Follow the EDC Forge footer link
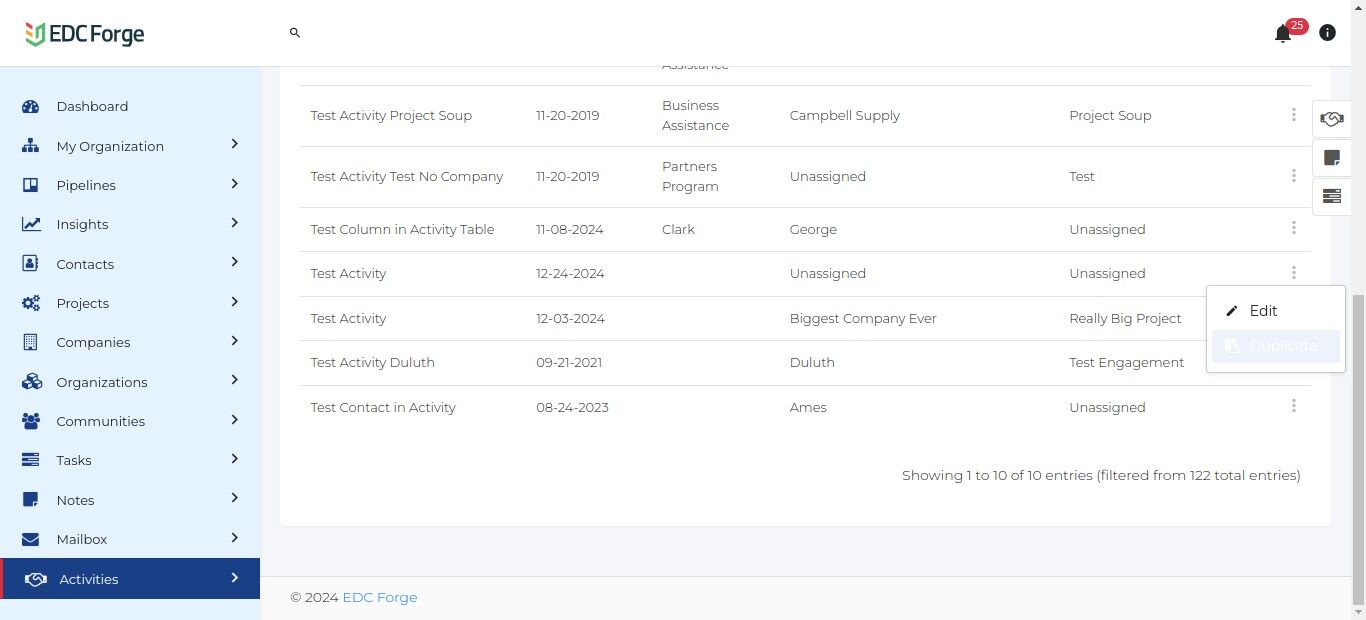The image size is (1366, 620). [x=379, y=598]
